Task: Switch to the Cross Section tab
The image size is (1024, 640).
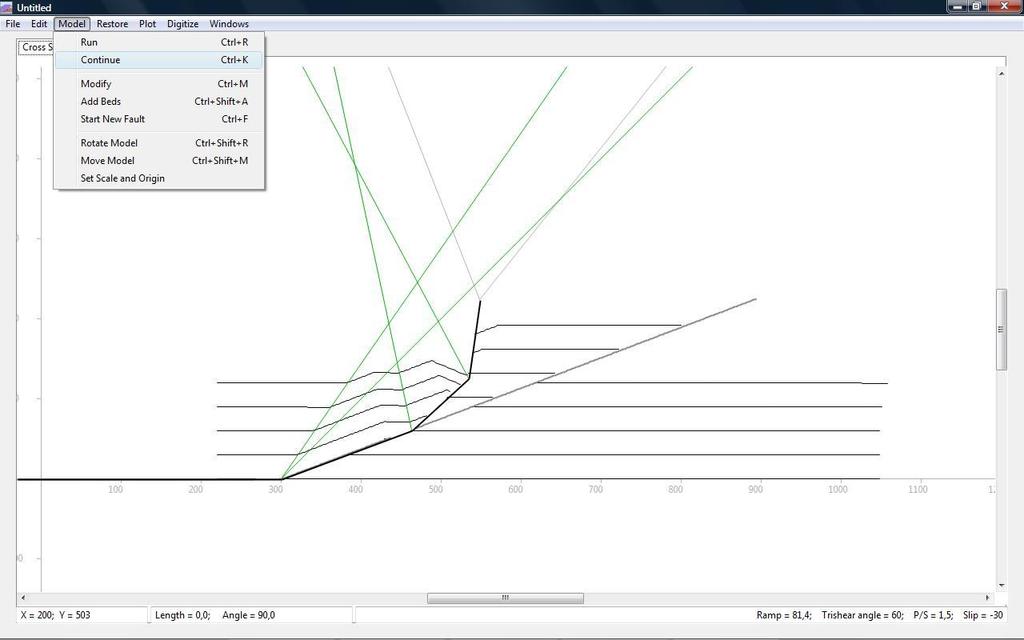Action: coord(36,47)
